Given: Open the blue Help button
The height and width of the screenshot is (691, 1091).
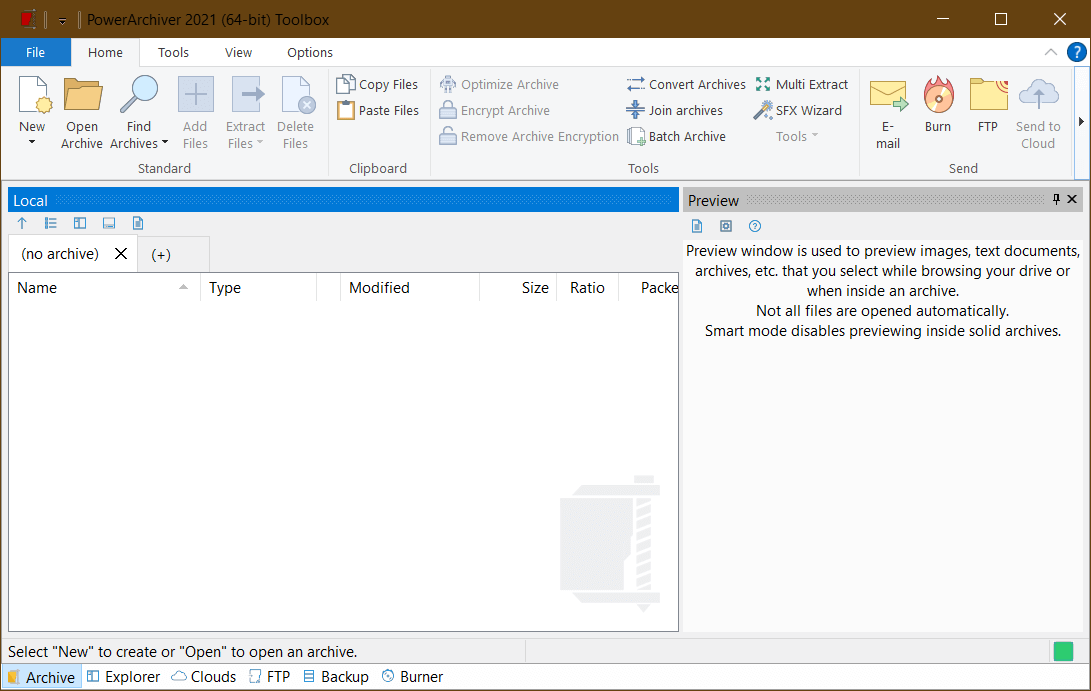Looking at the screenshot, I should [1076, 52].
